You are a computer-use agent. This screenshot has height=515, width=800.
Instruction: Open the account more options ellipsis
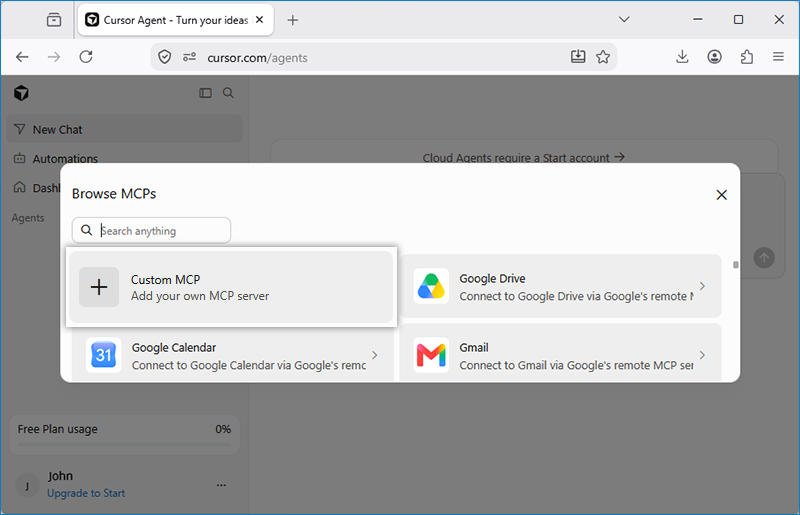tap(221, 485)
